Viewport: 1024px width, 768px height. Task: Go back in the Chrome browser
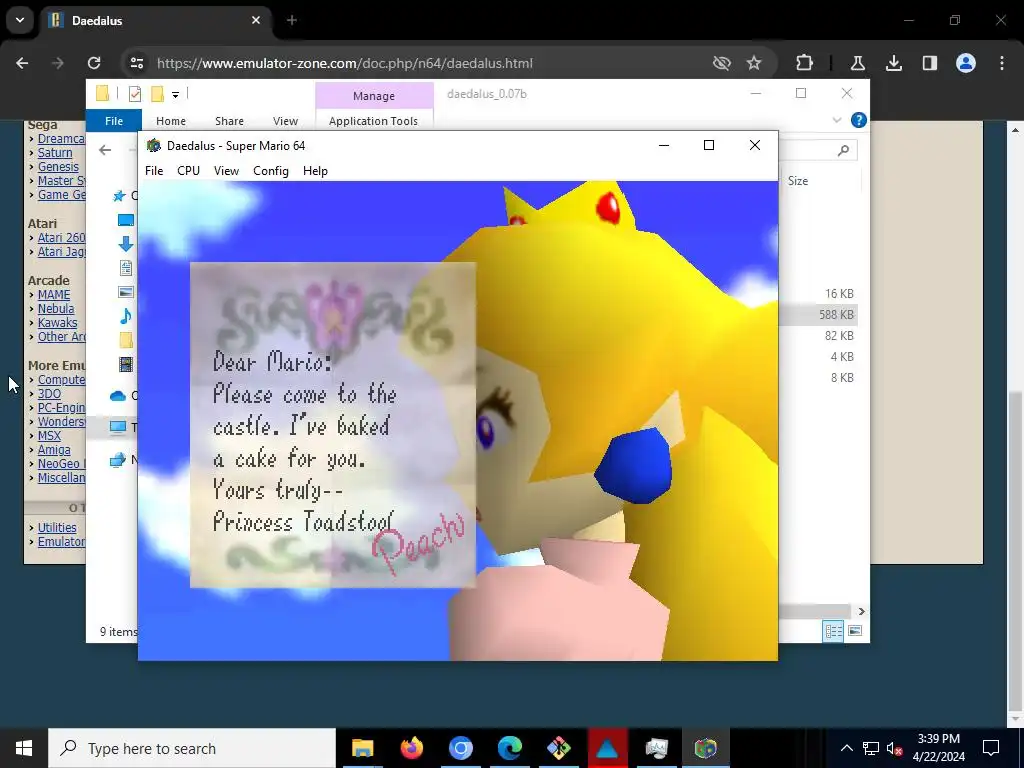click(x=22, y=63)
